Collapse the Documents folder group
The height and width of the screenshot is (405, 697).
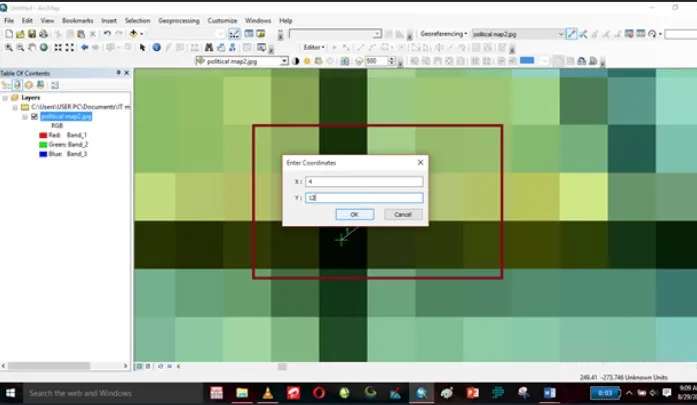point(15,107)
